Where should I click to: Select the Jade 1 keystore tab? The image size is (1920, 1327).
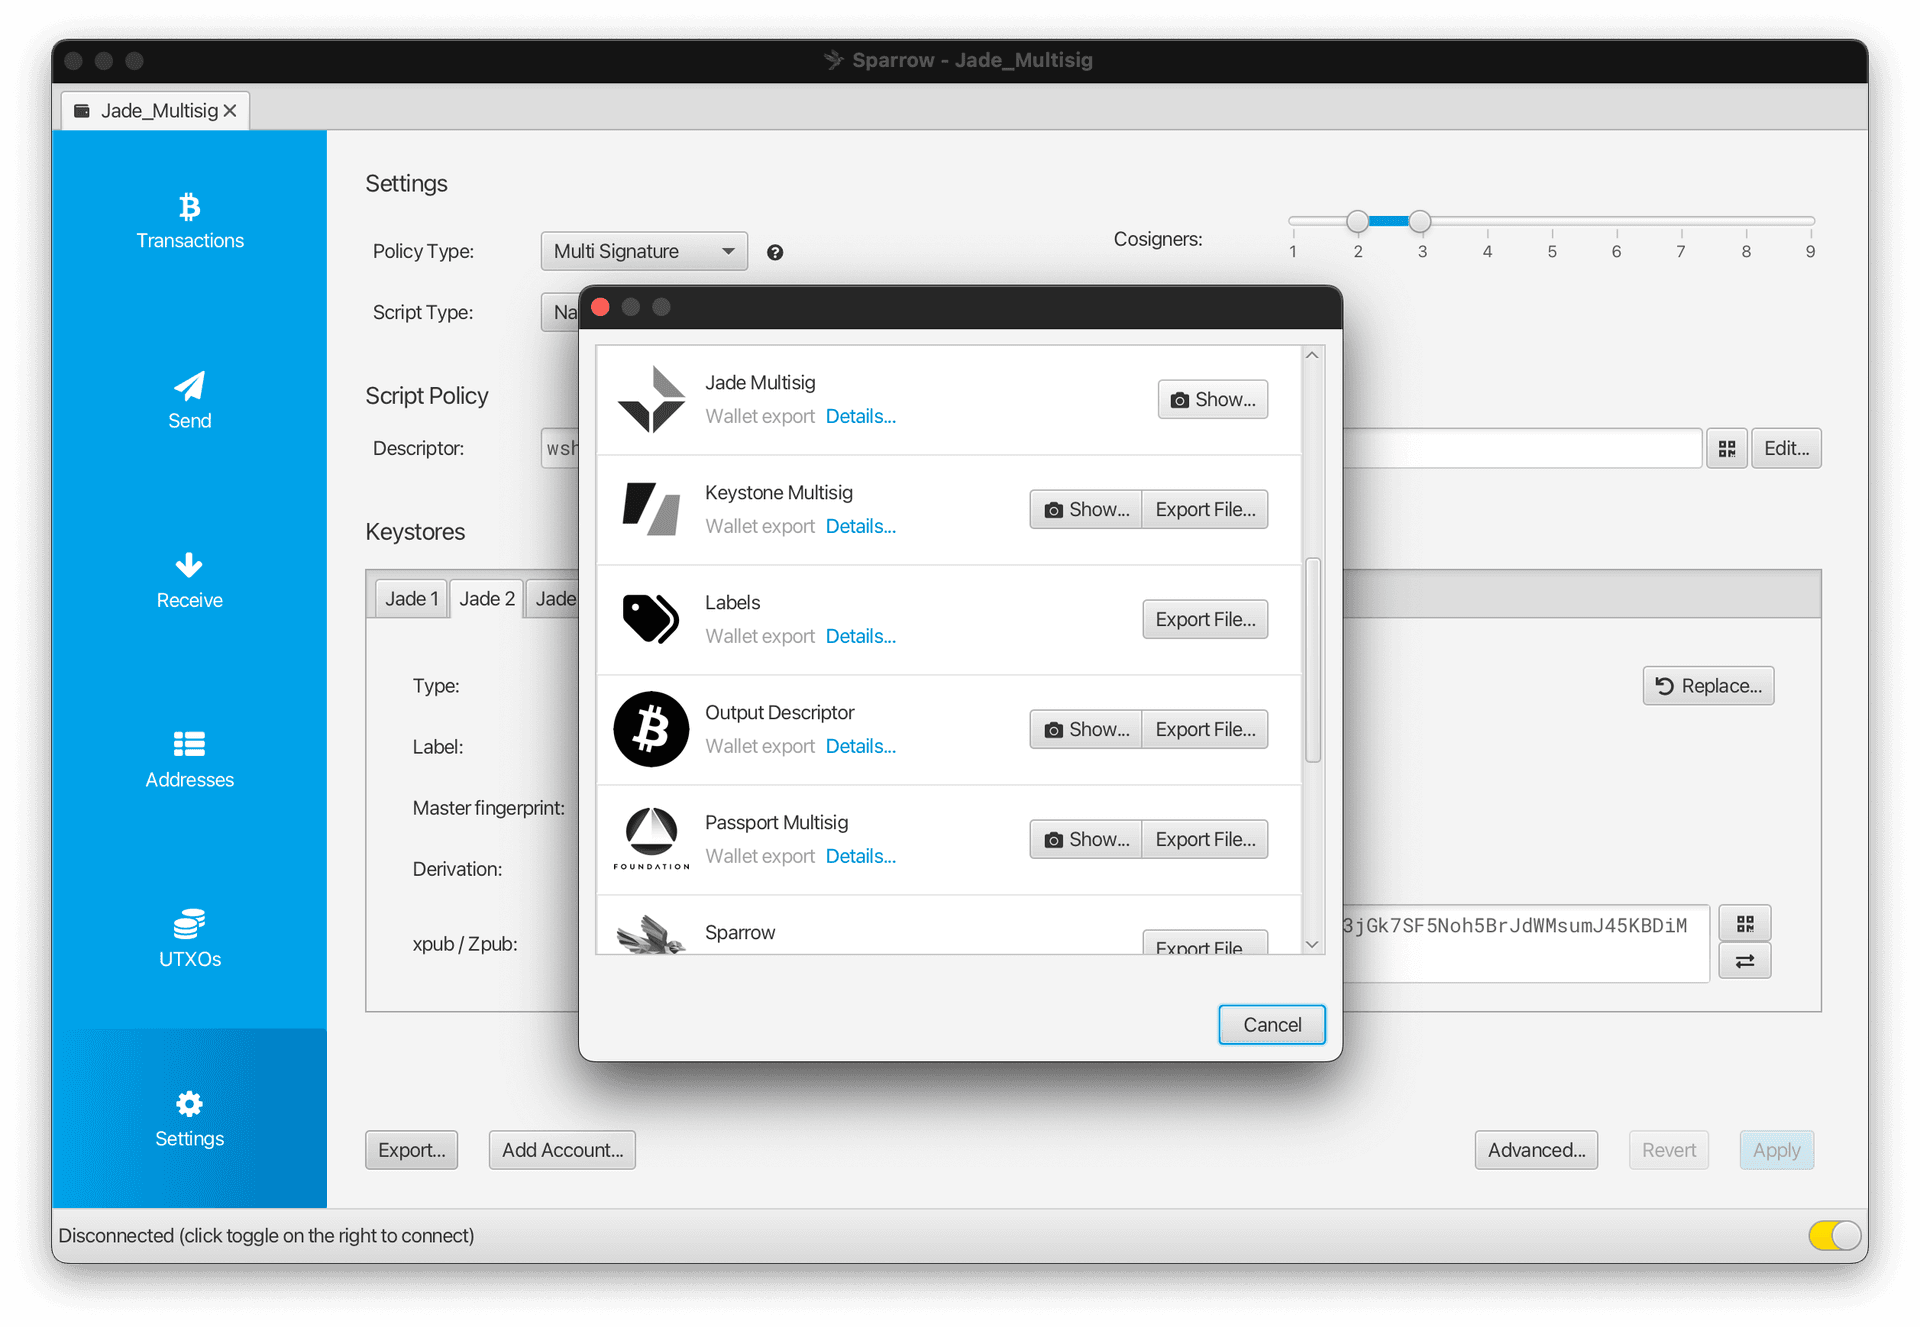[x=411, y=599]
